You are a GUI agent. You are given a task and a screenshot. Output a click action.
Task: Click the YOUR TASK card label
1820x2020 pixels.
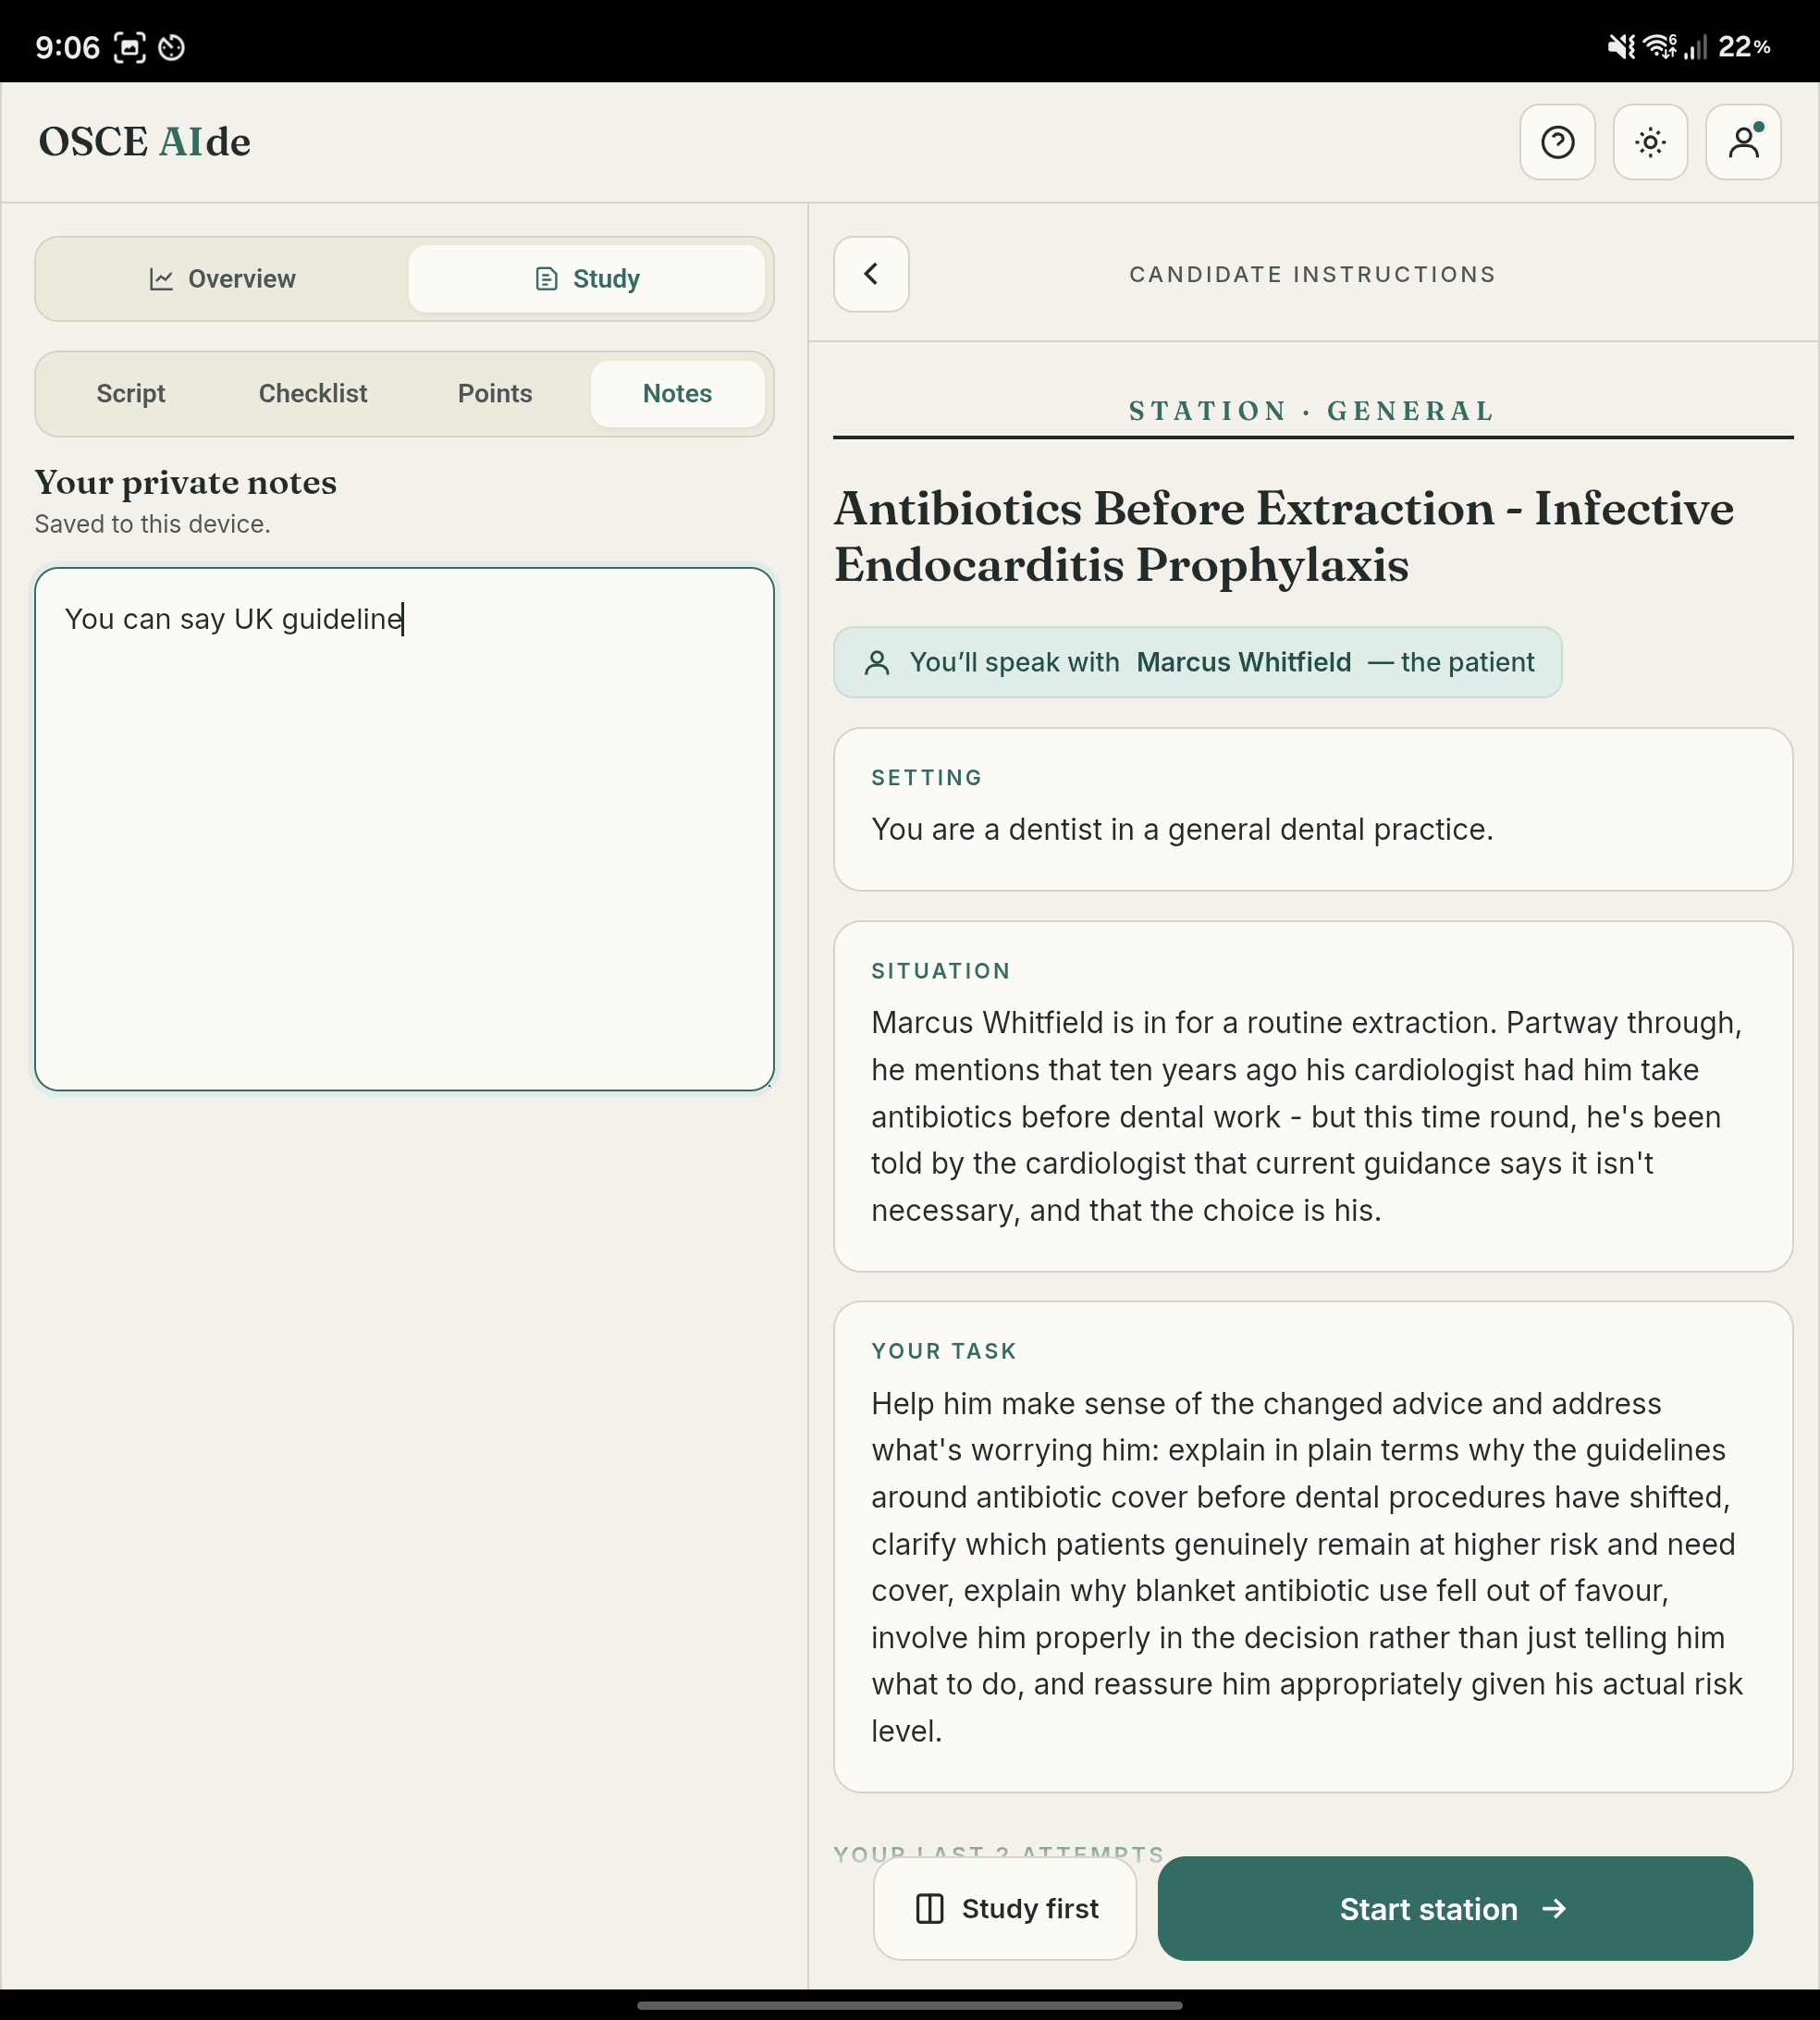coord(944,1351)
